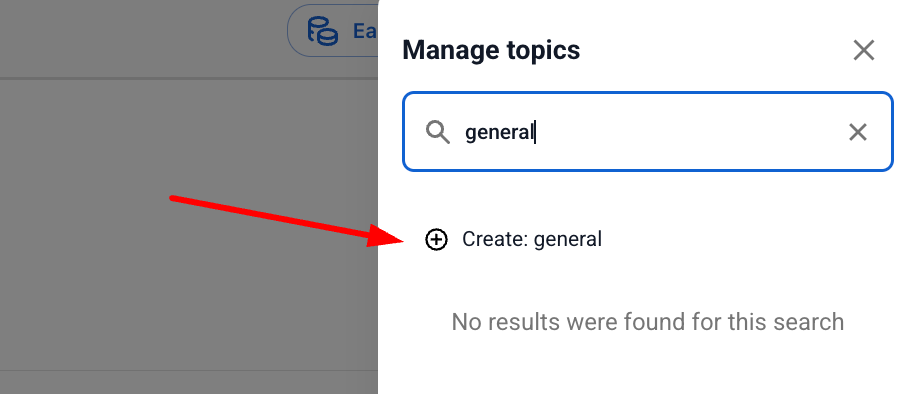Click the No results found message
The width and height of the screenshot is (914, 394).
point(648,322)
